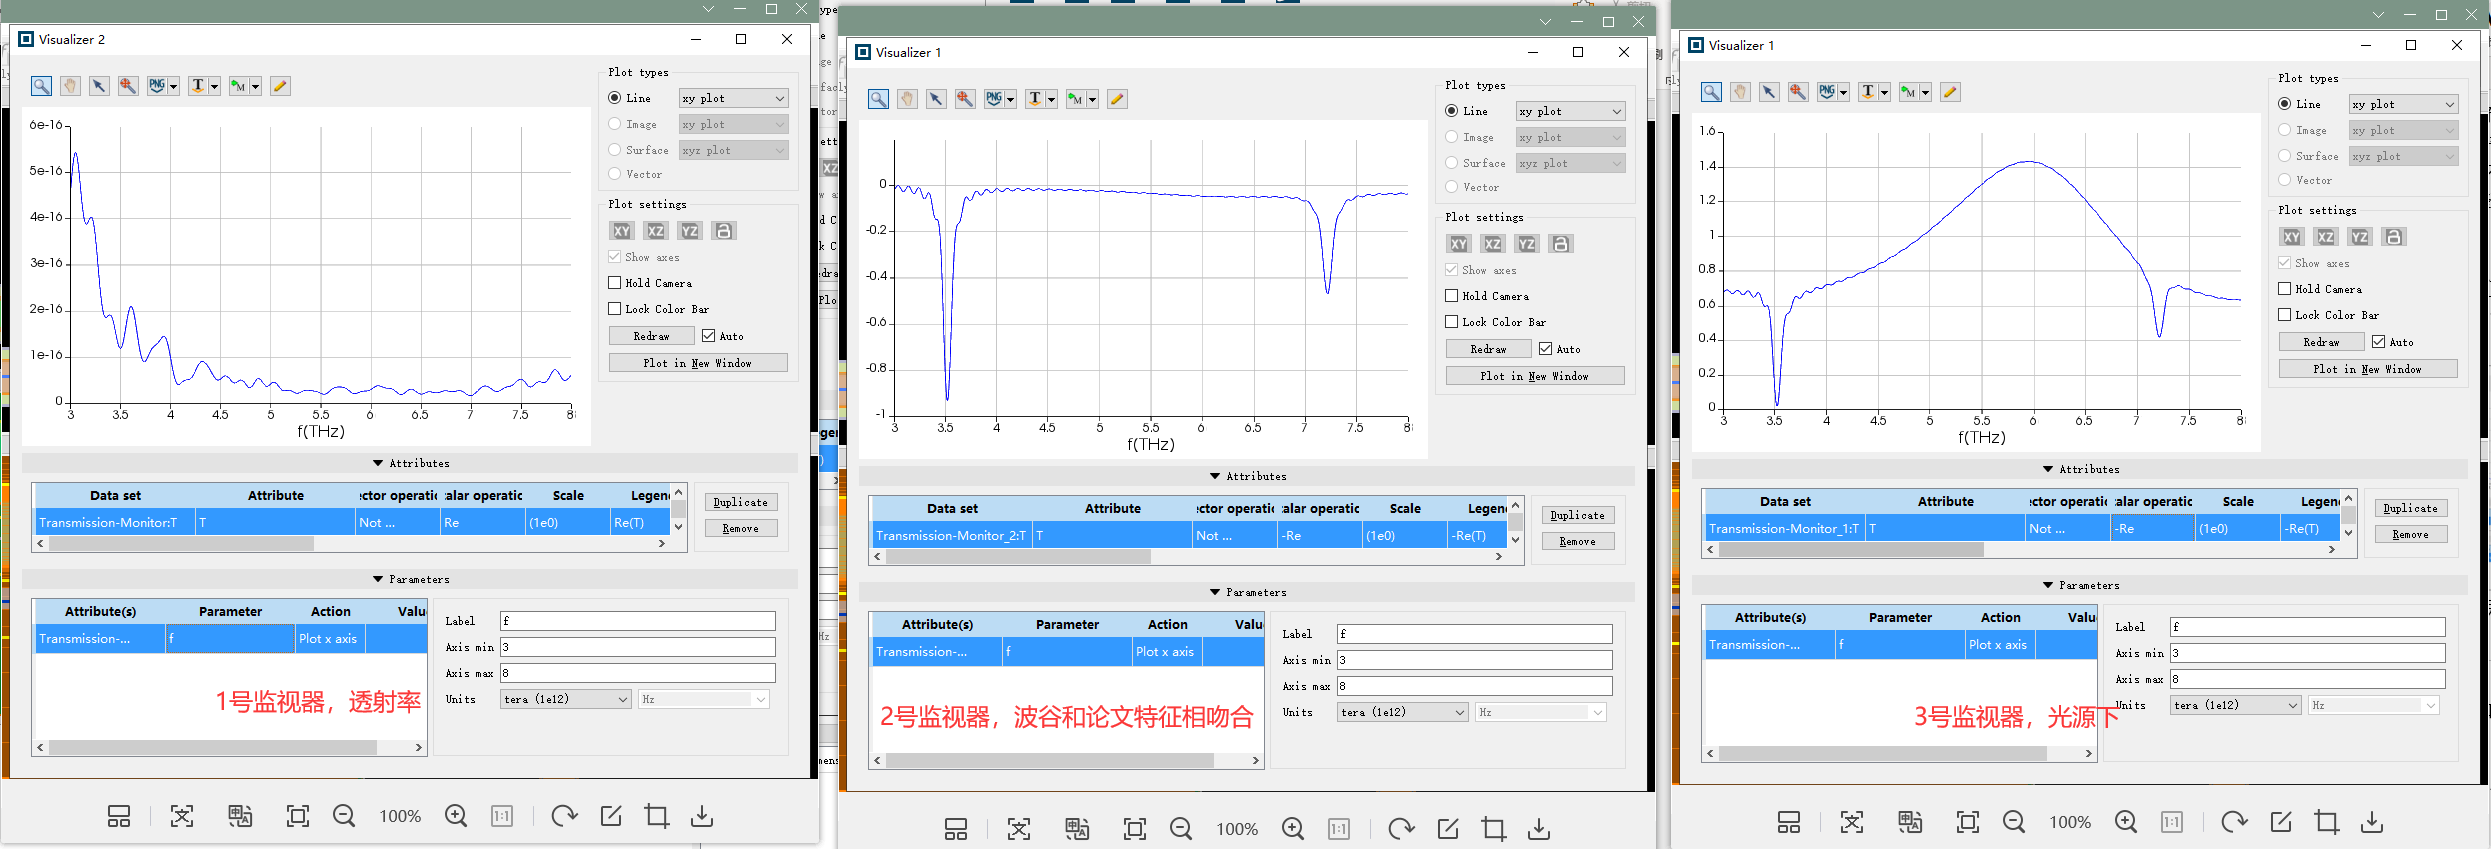The image size is (2491, 849).
Task: Collapse Parameters section in the Transmission-Monitor_1 visualizer
Action: pyautogui.click(x=2081, y=585)
